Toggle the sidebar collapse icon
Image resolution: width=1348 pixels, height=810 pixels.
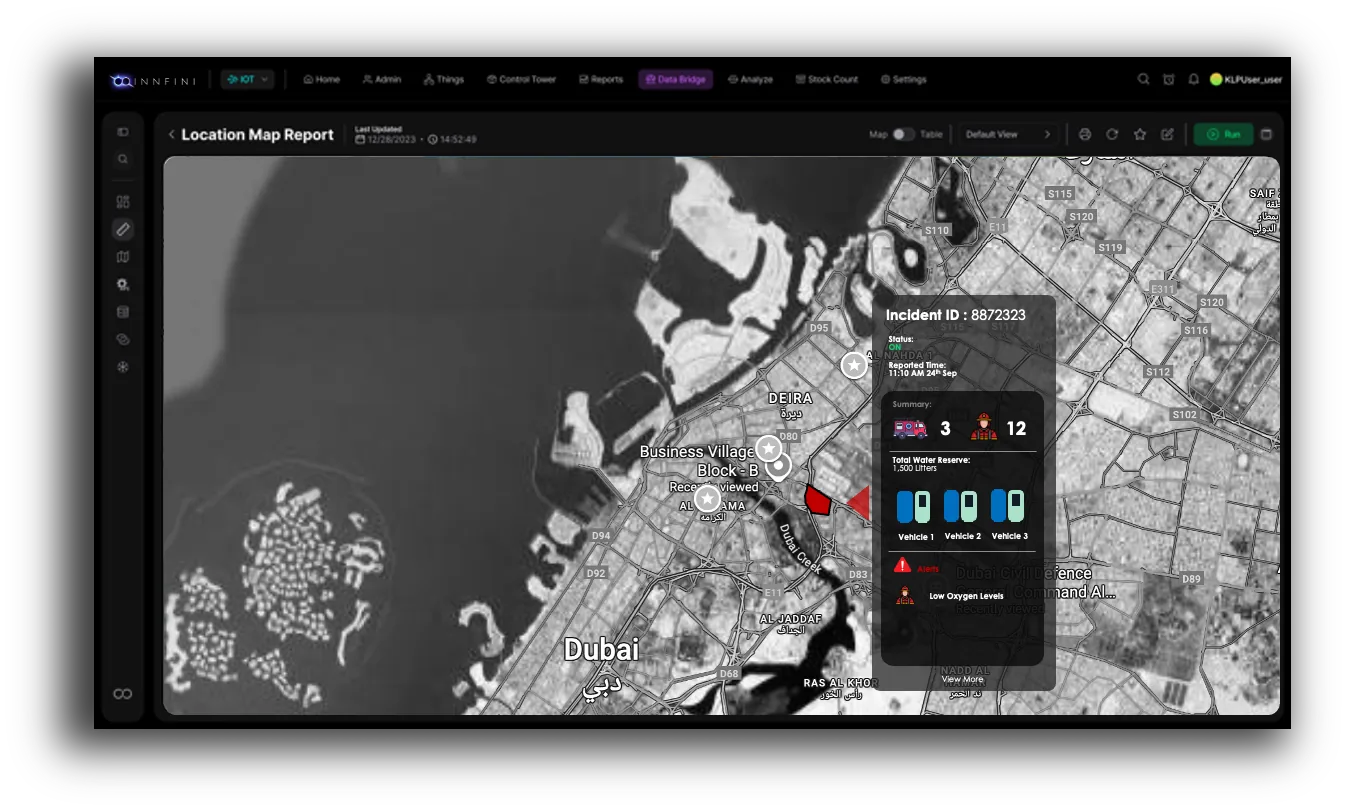pos(123,132)
